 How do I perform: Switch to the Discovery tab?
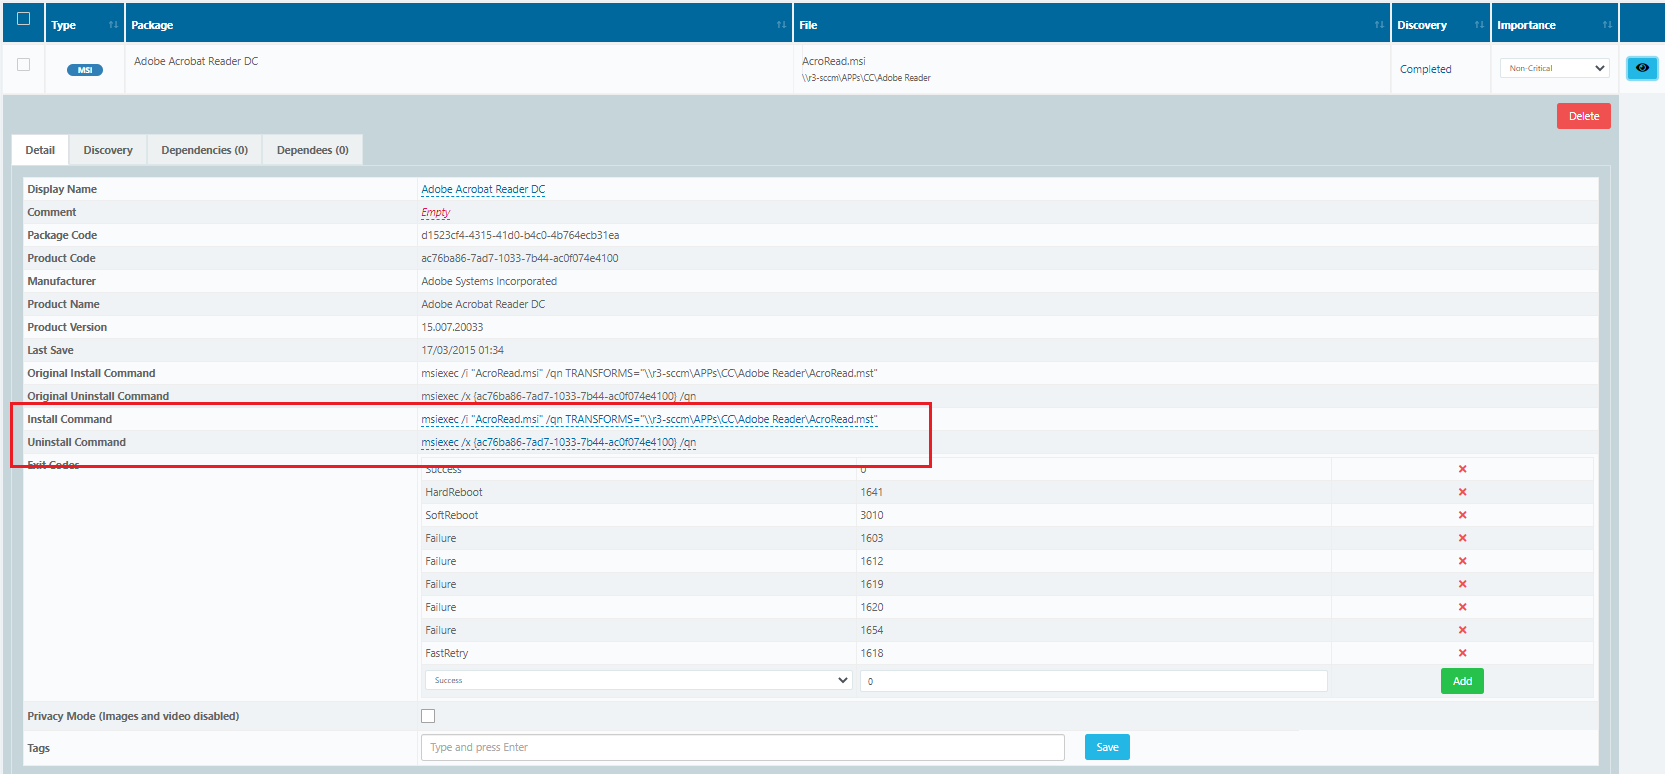(x=108, y=150)
